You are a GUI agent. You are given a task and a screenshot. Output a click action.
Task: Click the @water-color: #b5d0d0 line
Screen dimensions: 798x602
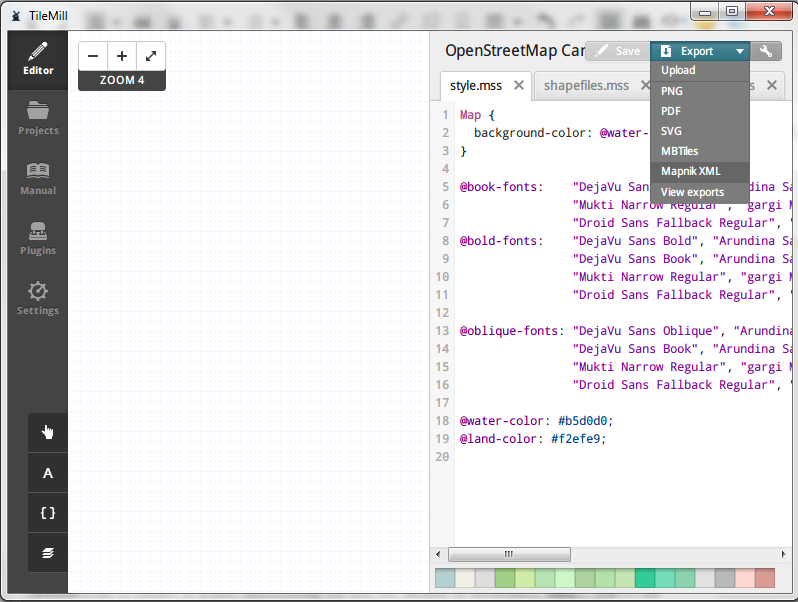536,421
